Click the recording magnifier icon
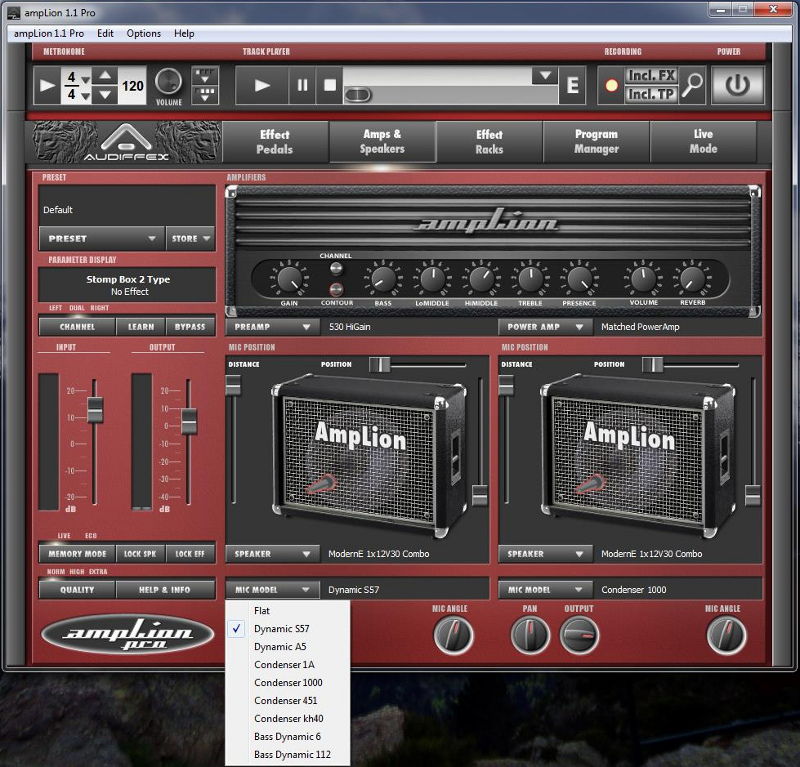The image size is (800, 767). point(692,85)
